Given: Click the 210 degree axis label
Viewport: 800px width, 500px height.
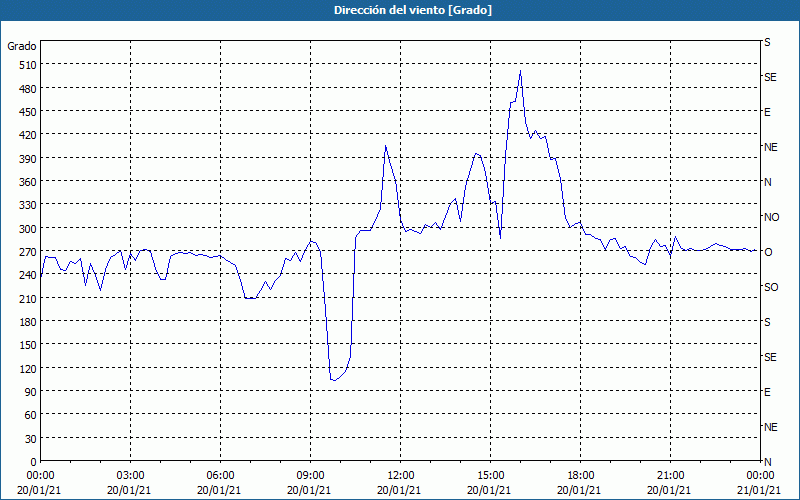Looking at the screenshot, I should tap(28, 298).
